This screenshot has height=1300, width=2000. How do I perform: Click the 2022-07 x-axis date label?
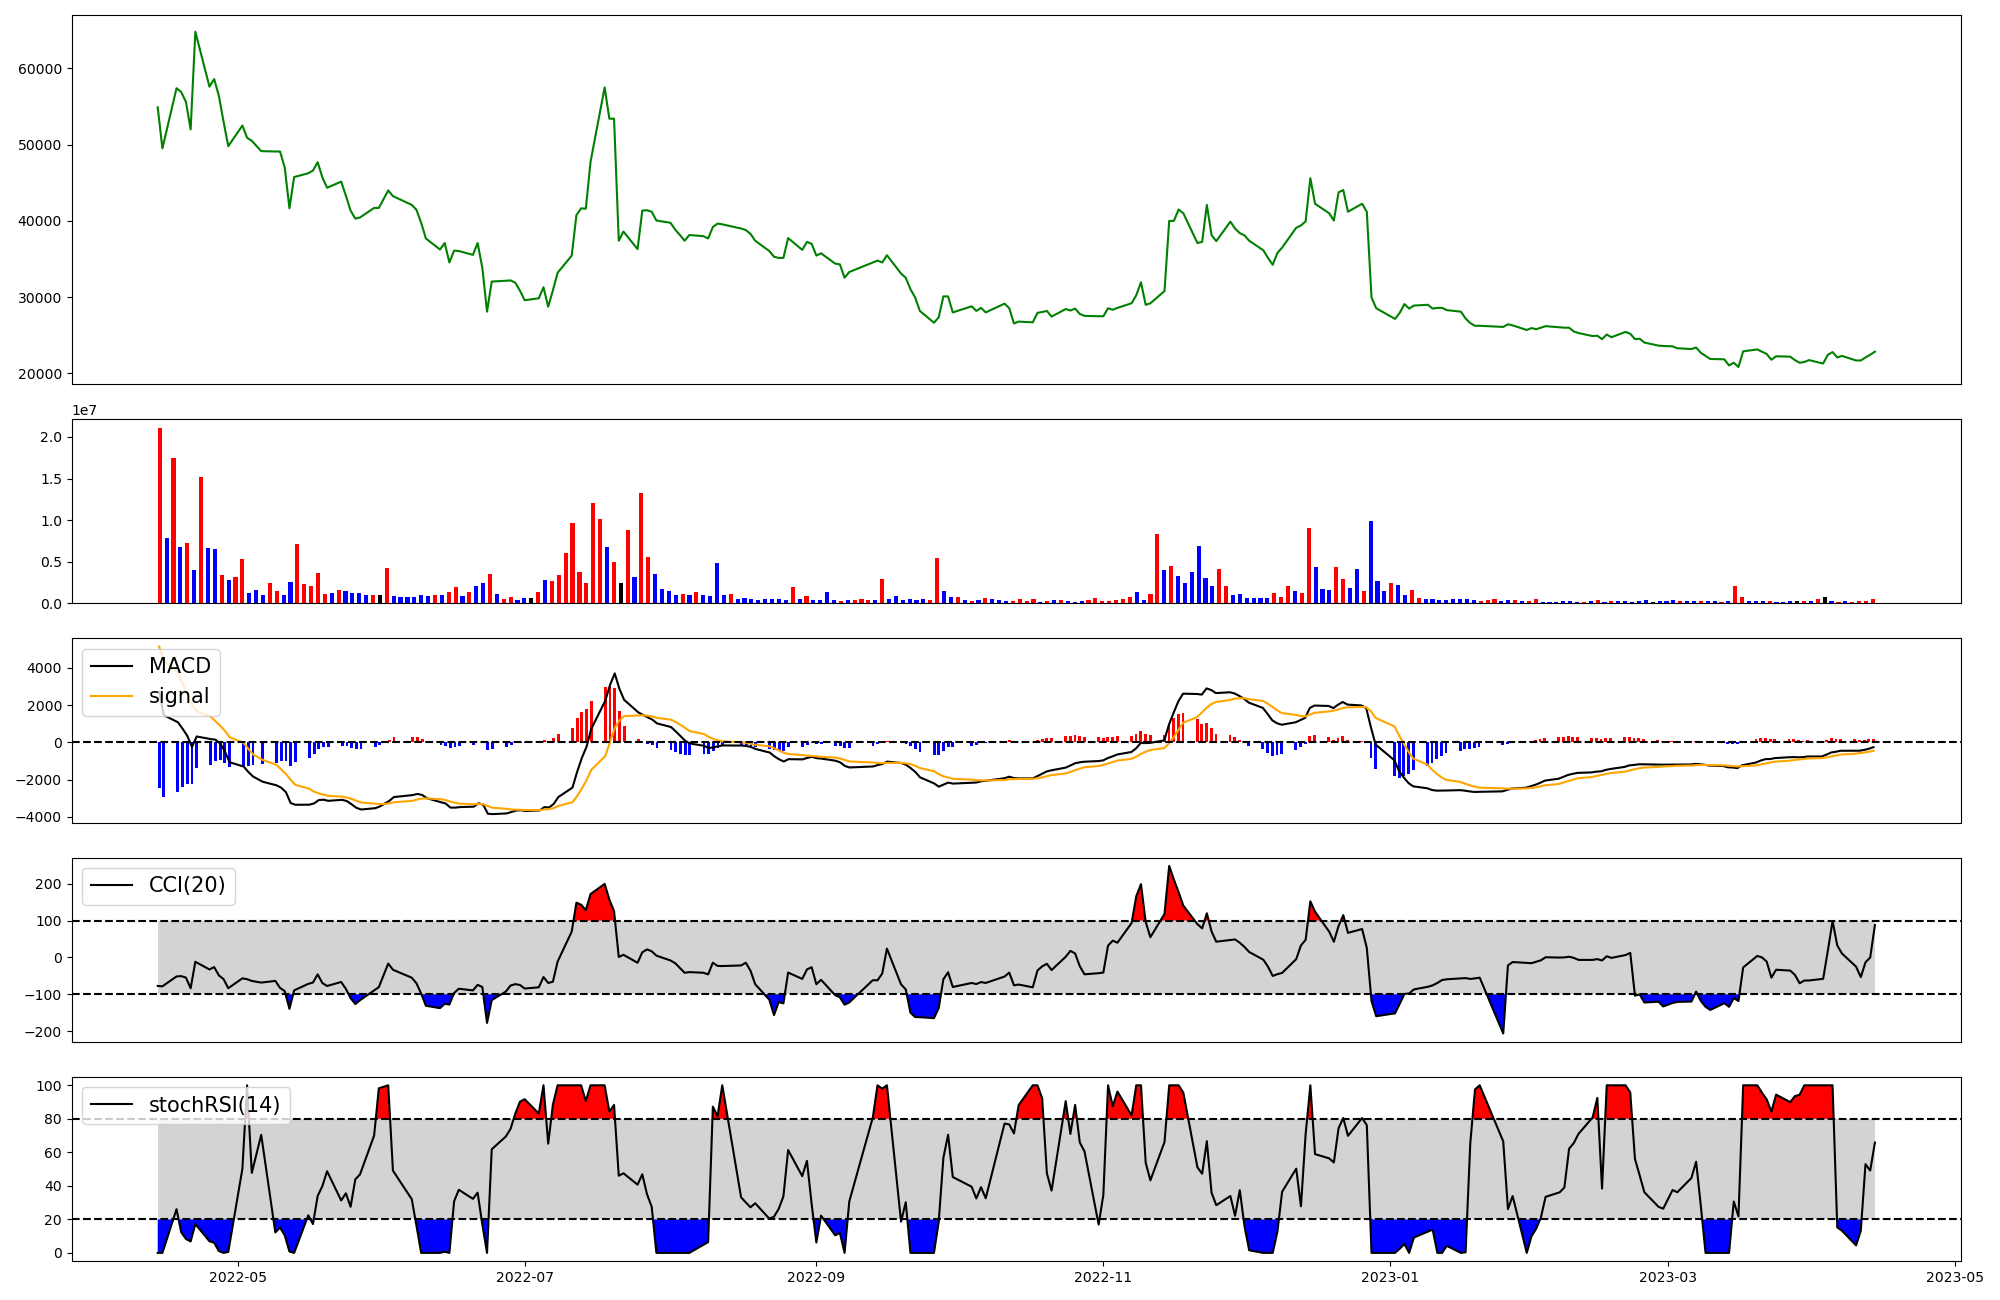[525, 1277]
